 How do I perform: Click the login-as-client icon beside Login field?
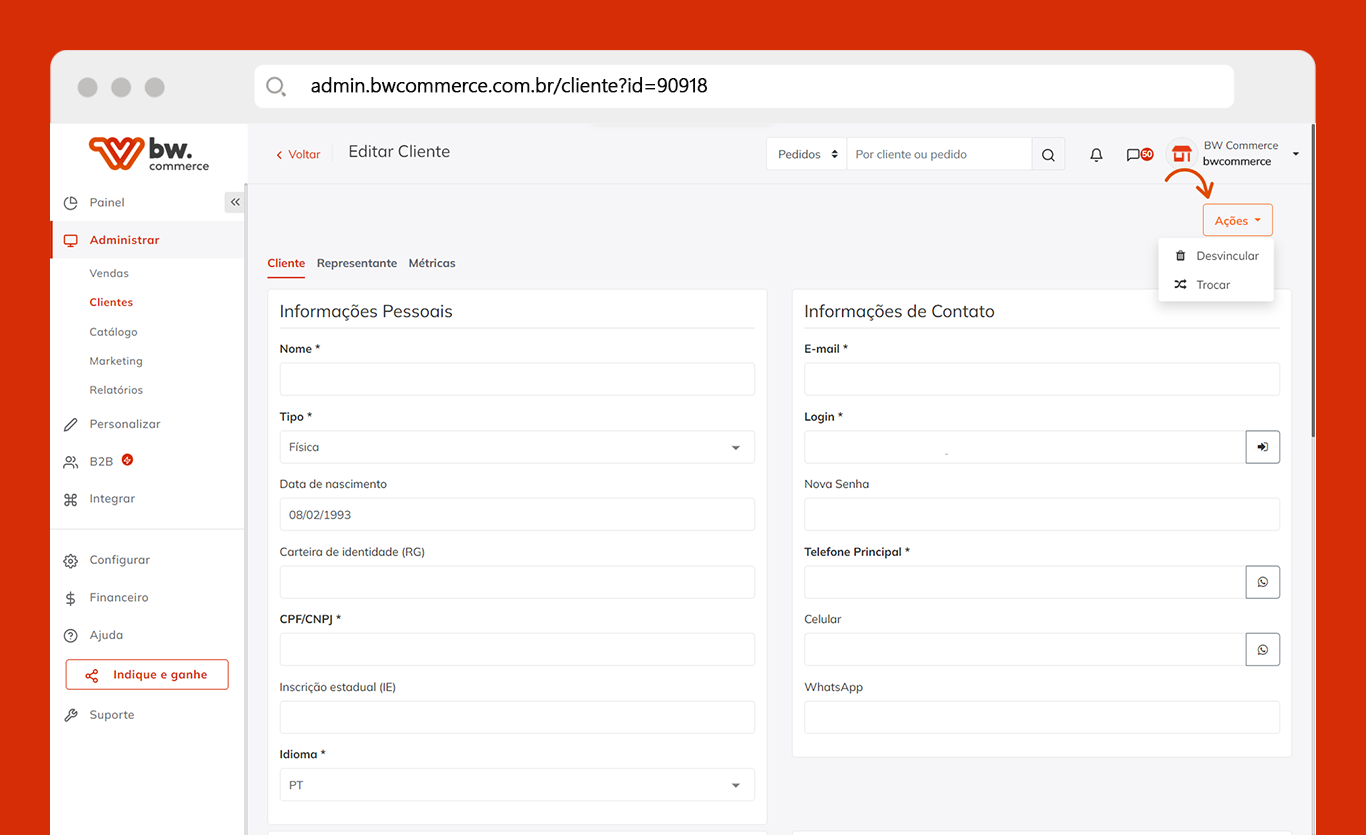coord(1263,447)
